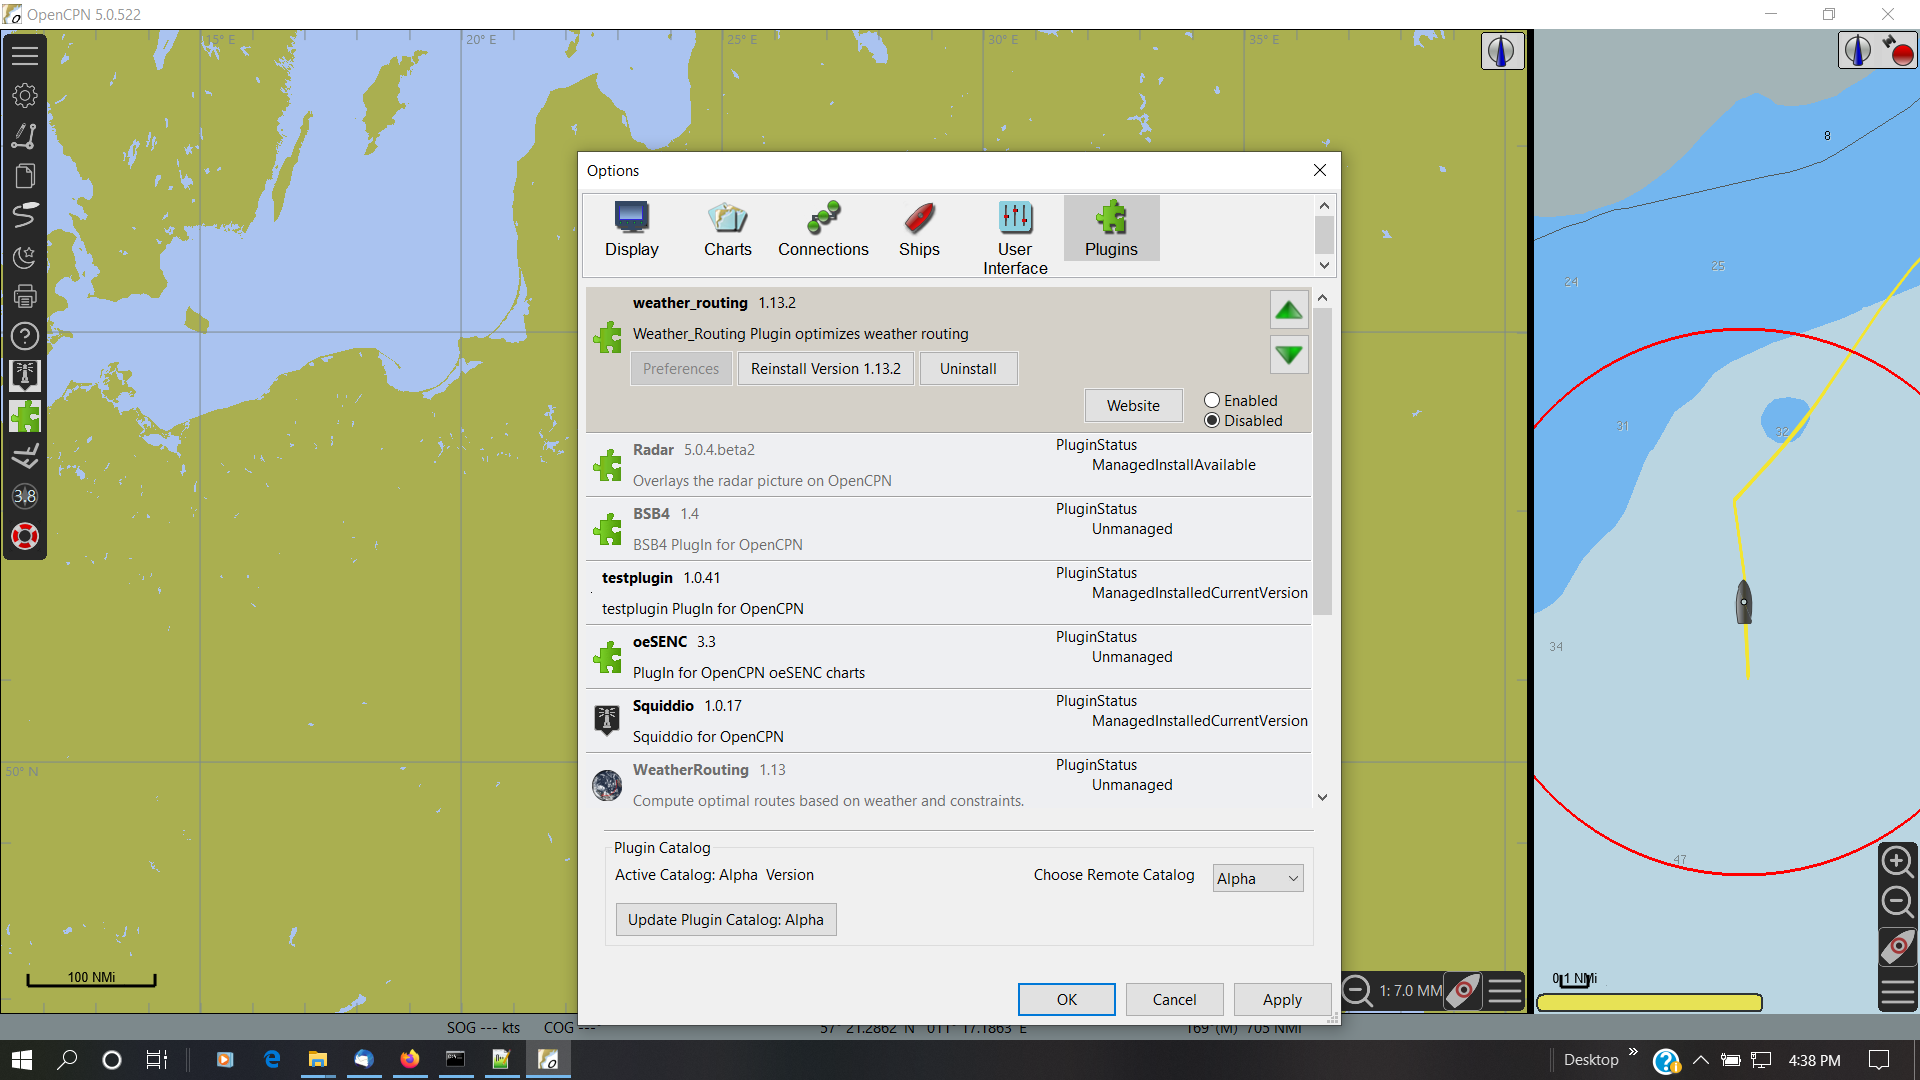This screenshot has height=1080, width=1920.
Task: Drop Man Overboard lifebuoy icon
Action: tap(25, 536)
